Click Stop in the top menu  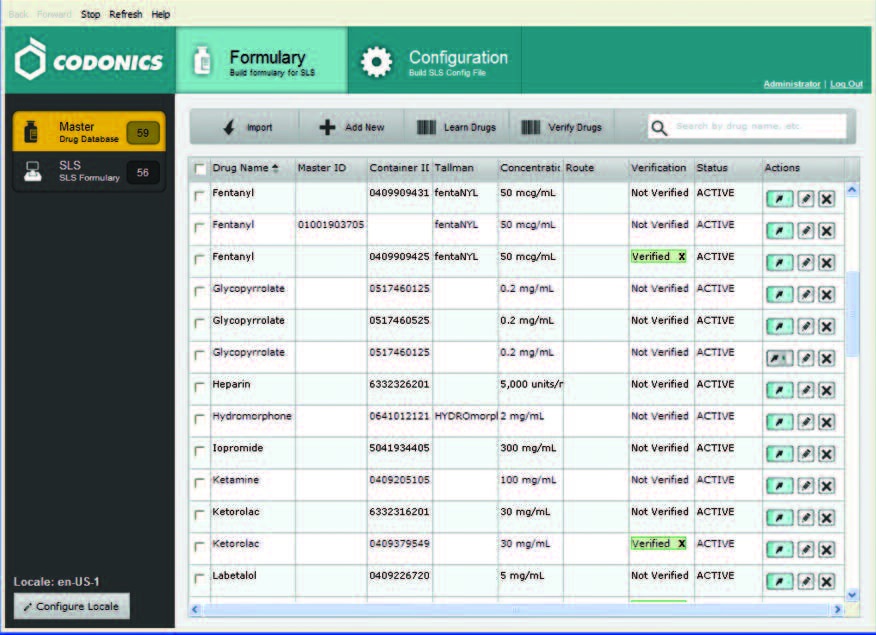(90, 14)
